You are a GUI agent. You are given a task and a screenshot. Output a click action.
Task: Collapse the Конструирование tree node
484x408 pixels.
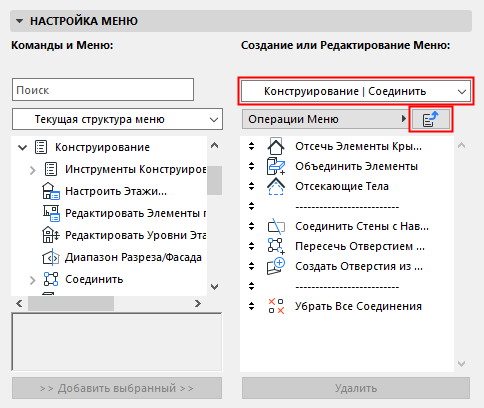tap(23, 147)
